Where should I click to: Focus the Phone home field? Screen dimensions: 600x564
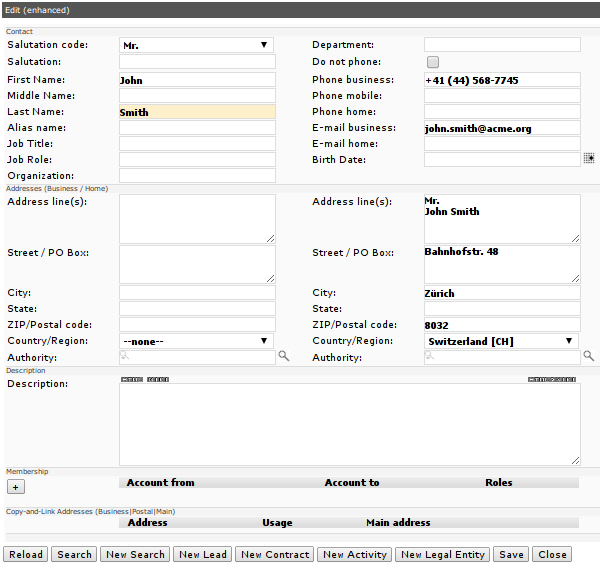coord(502,112)
